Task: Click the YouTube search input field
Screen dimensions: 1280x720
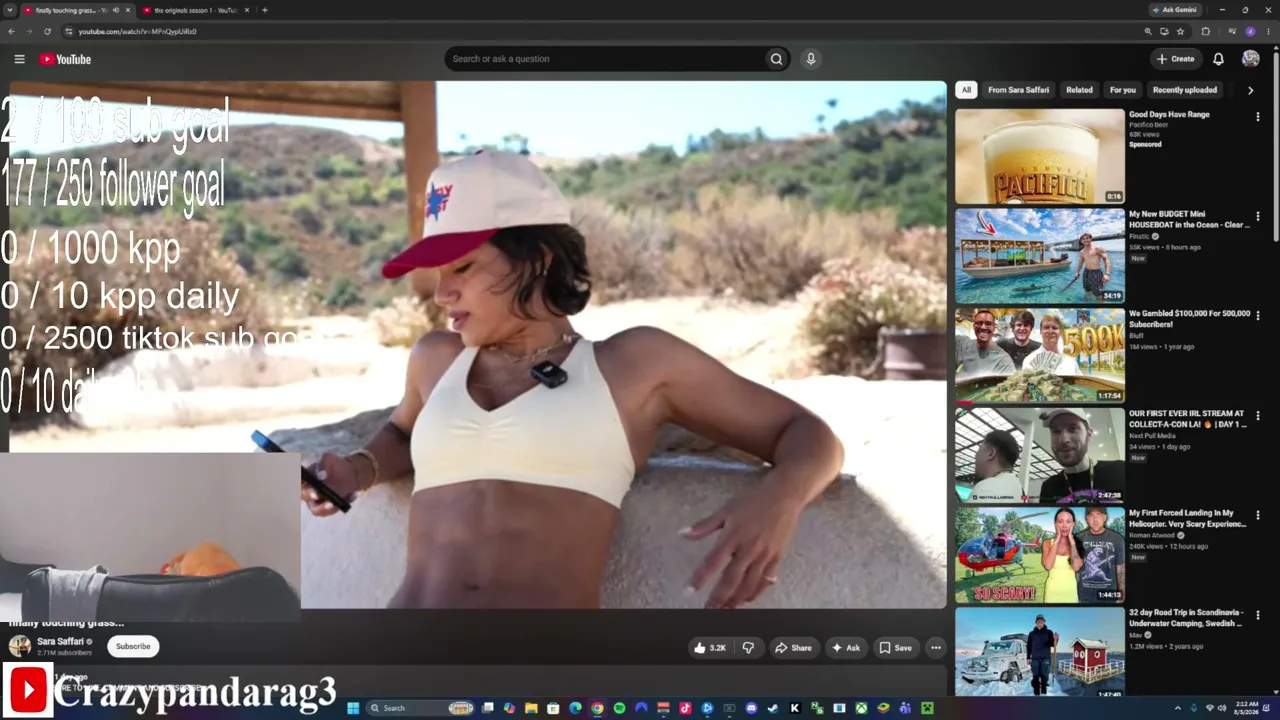Action: coord(604,59)
